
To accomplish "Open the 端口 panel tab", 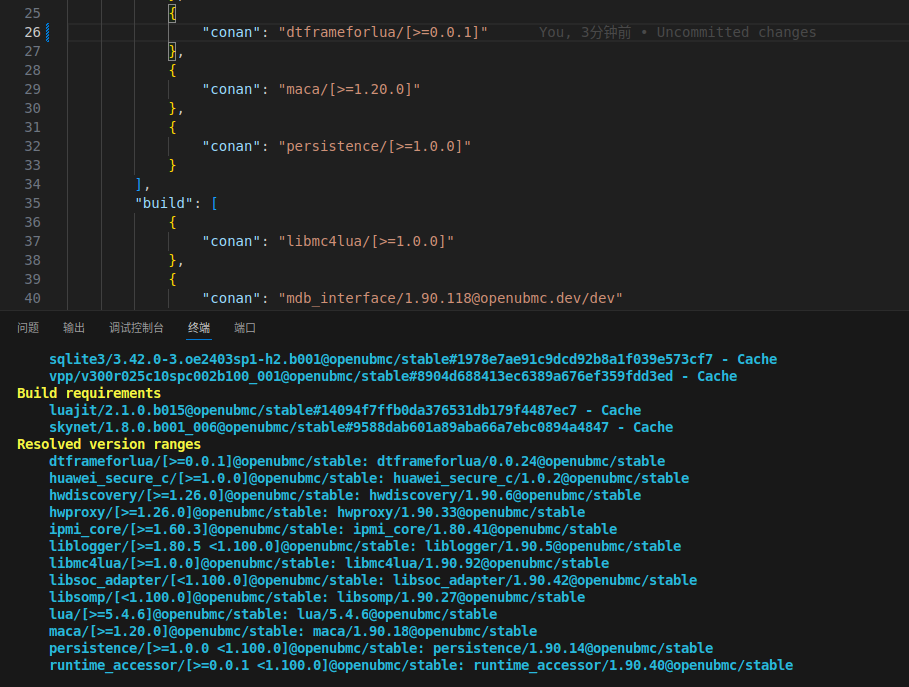I will [245, 328].
